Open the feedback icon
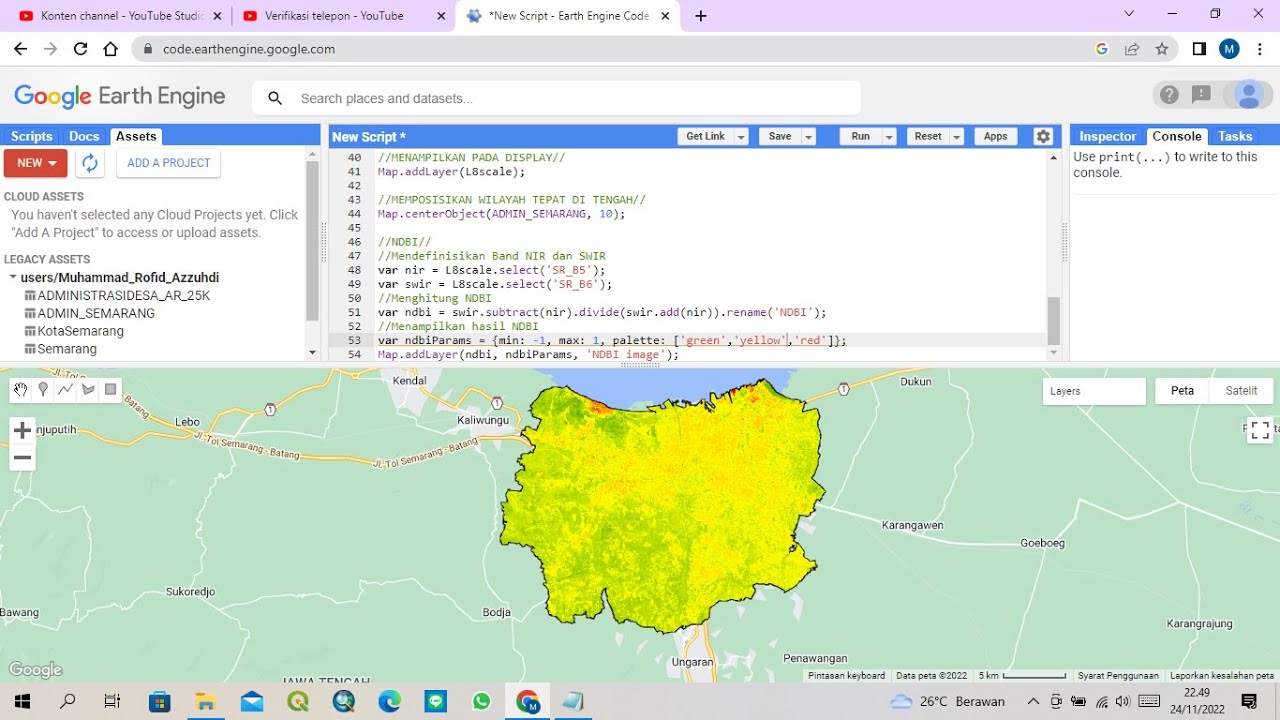1280x720 pixels. click(1202, 95)
